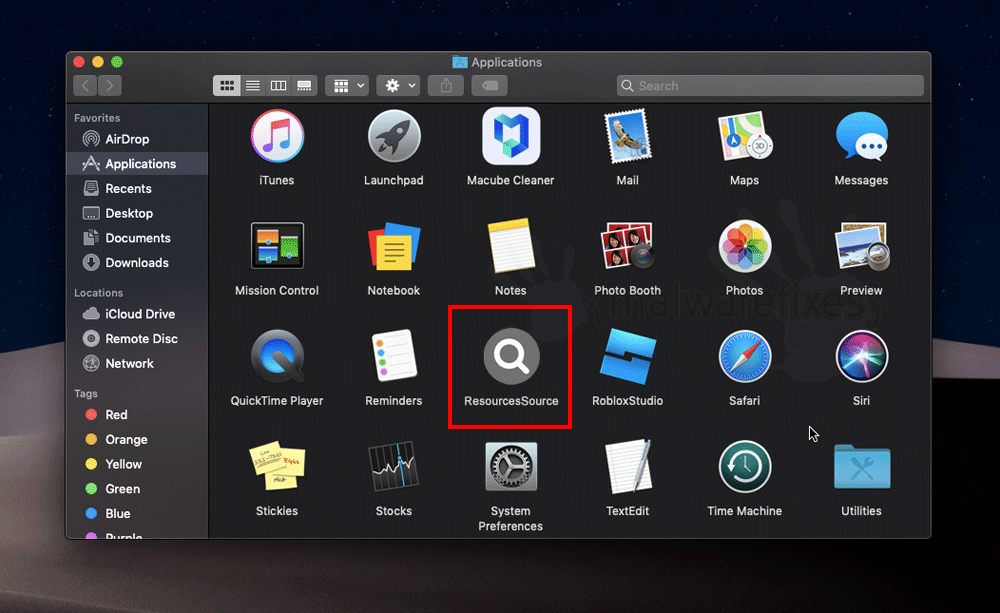Open the Safari compass icon

pos(744,357)
